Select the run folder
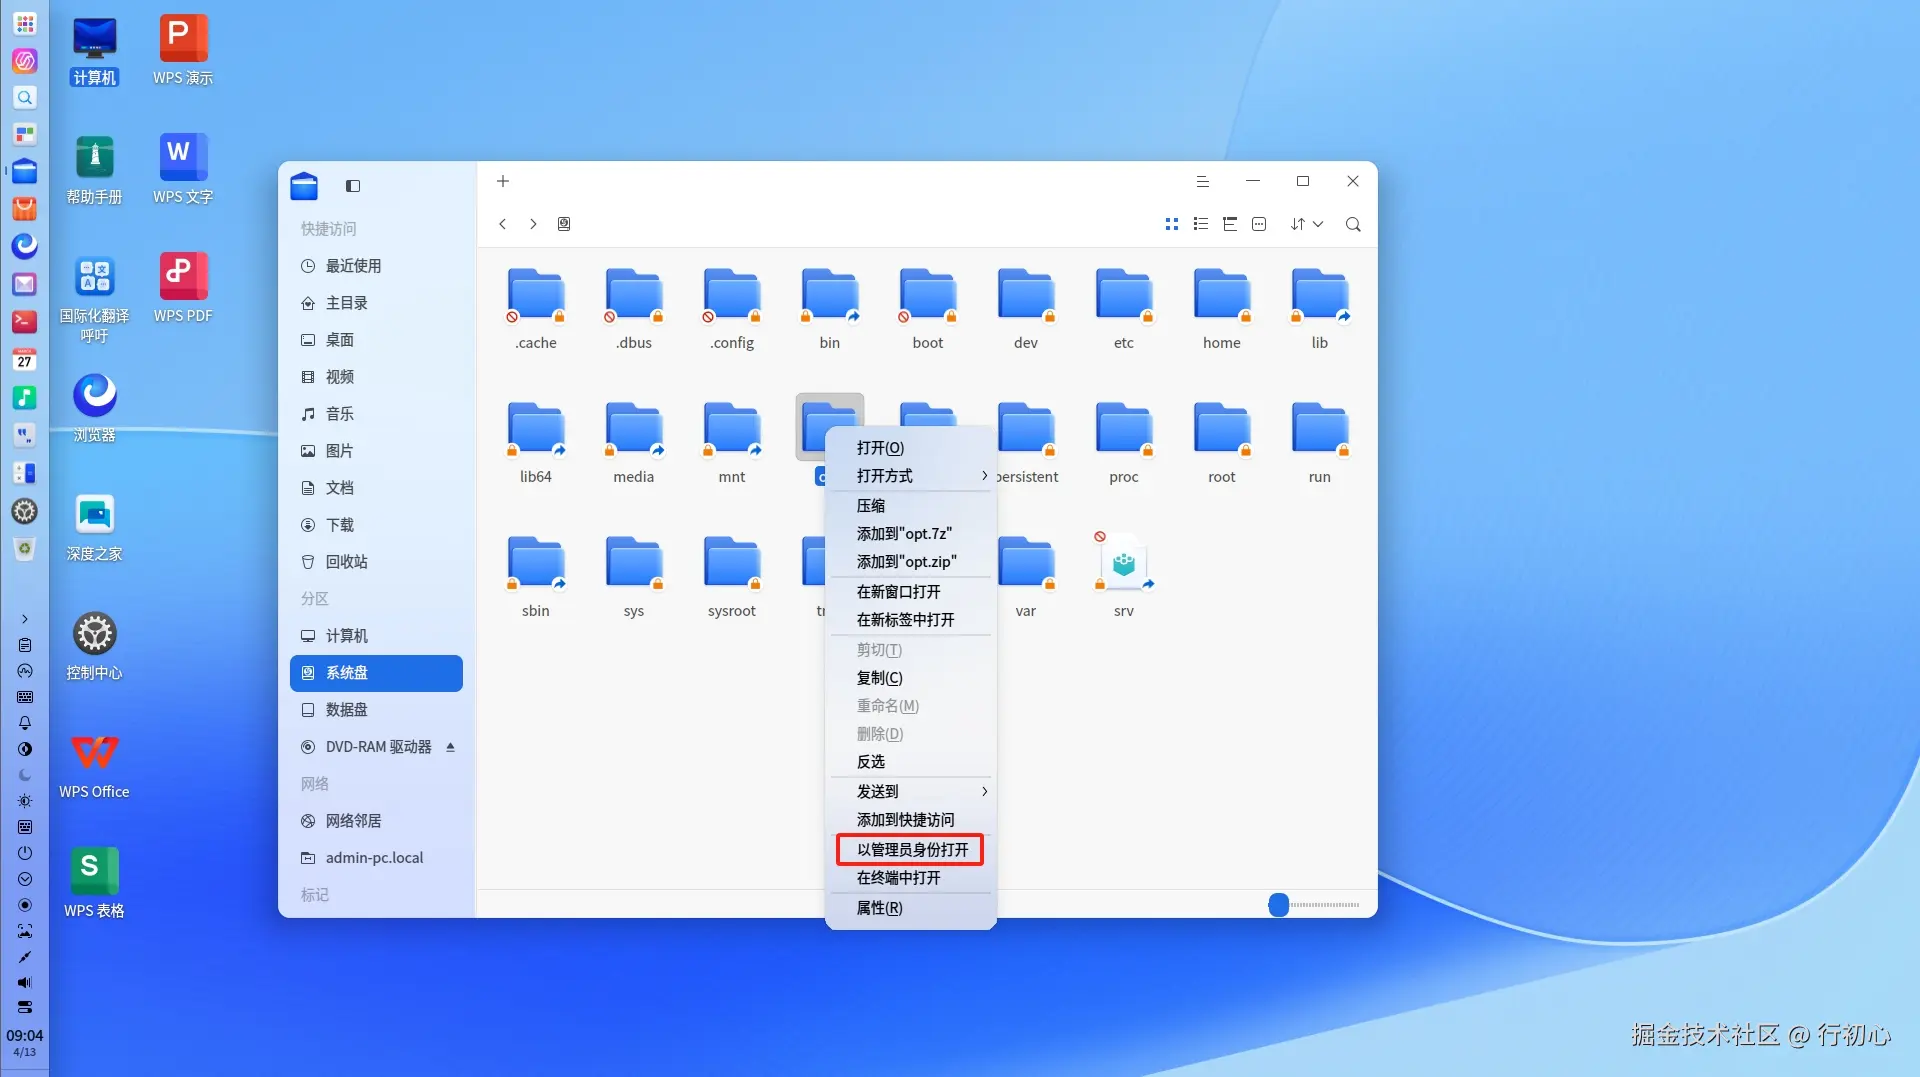 1320,432
